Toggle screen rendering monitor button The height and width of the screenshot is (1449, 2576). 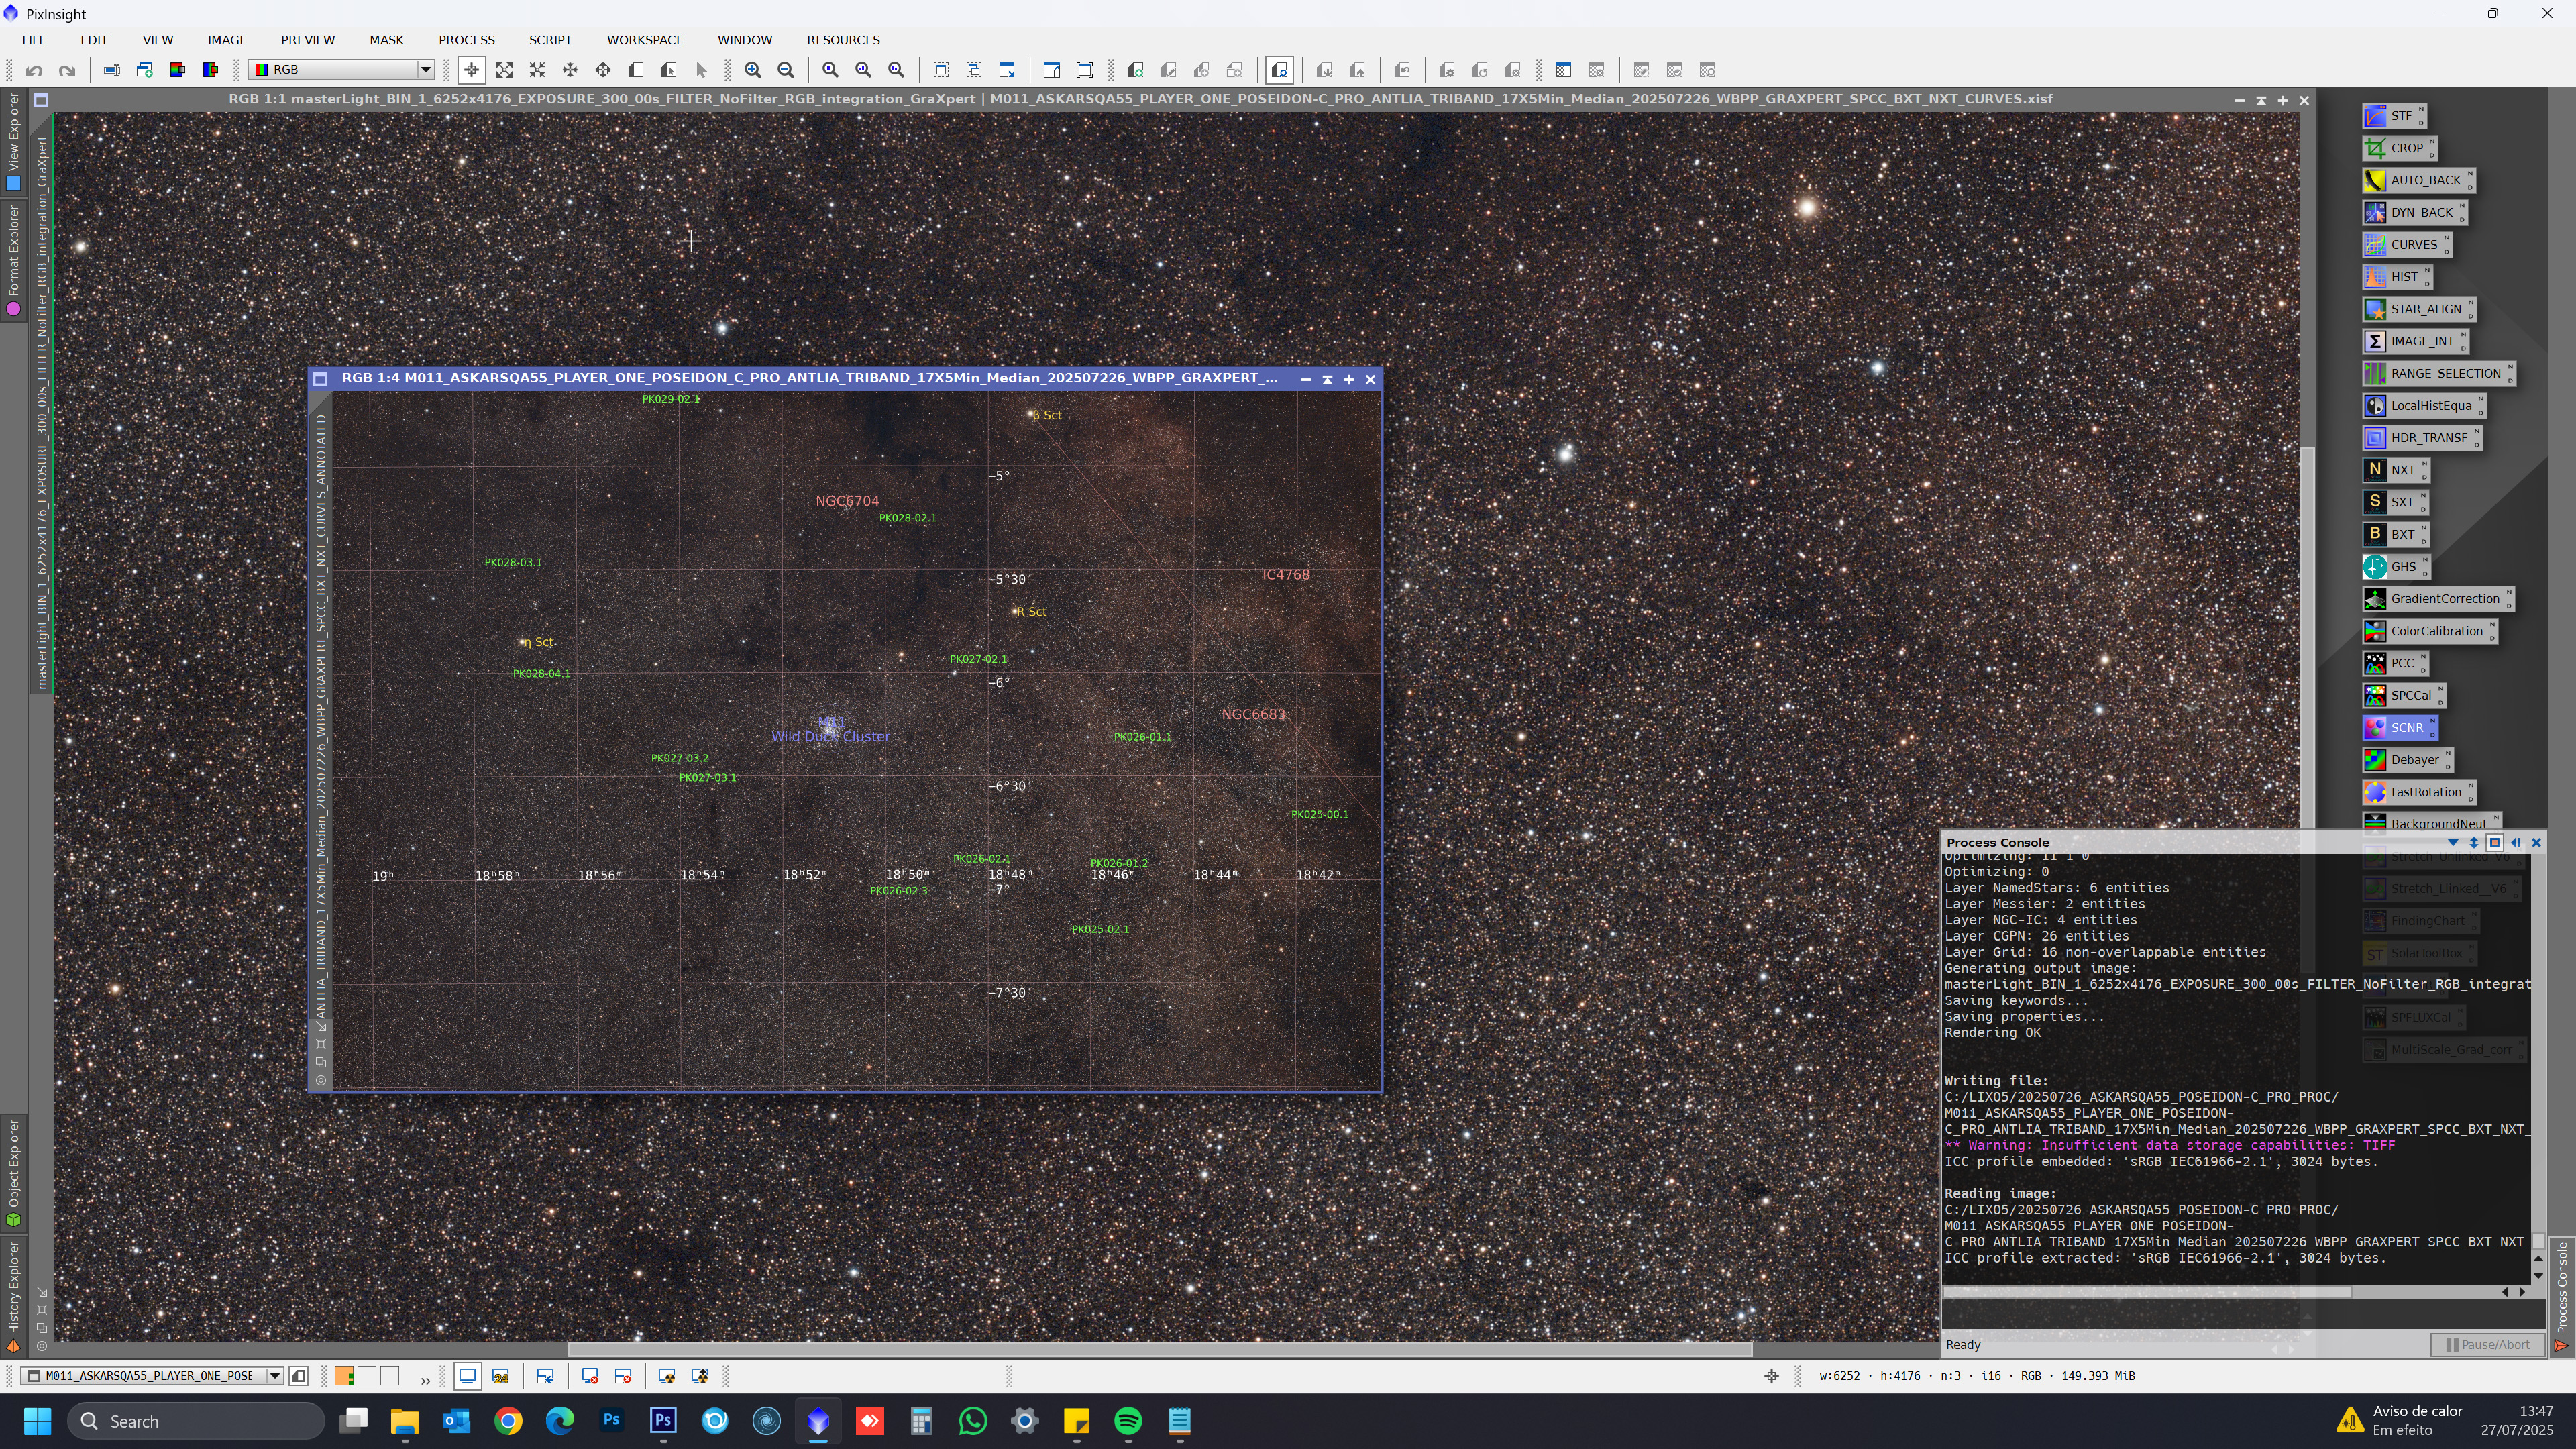click(467, 1376)
